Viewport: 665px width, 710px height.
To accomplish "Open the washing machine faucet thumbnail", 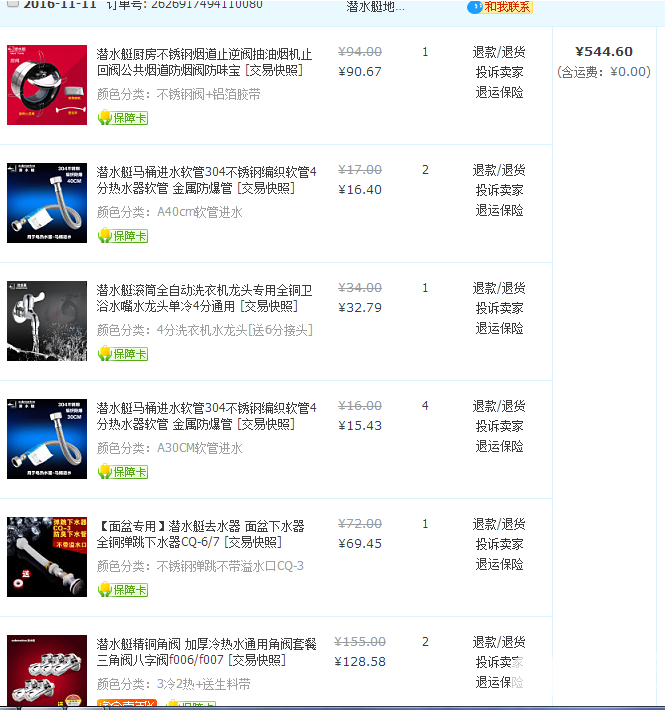I will click(x=47, y=321).
